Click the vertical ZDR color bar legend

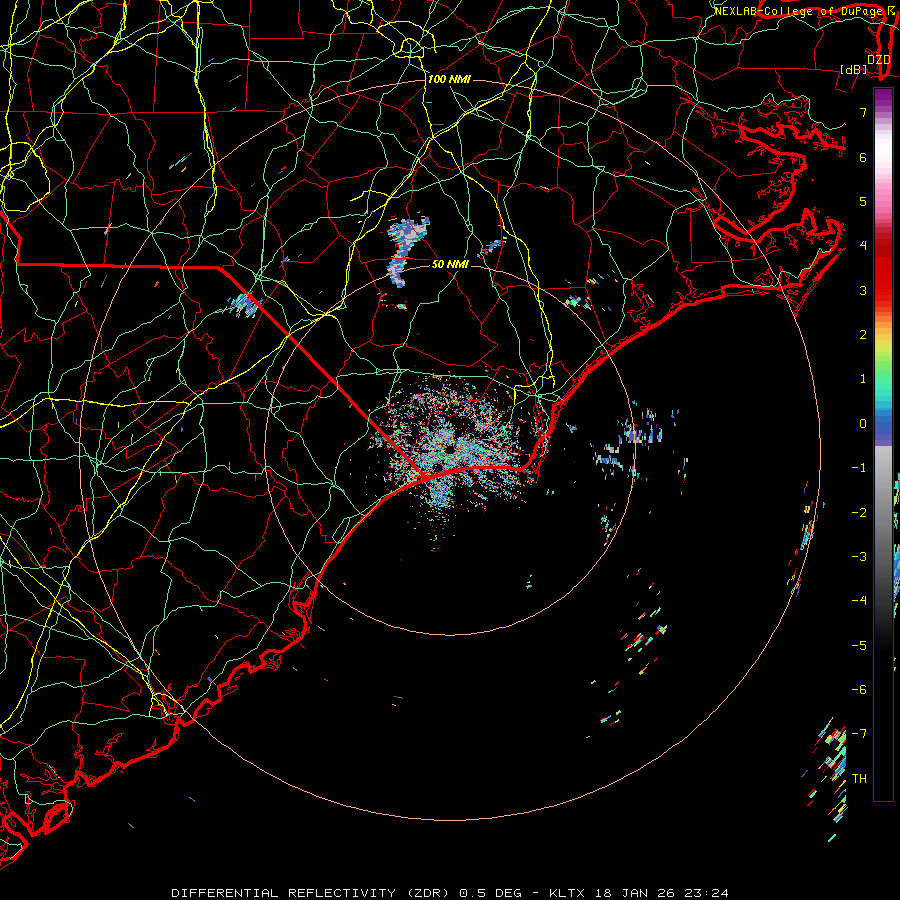coord(883,444)
